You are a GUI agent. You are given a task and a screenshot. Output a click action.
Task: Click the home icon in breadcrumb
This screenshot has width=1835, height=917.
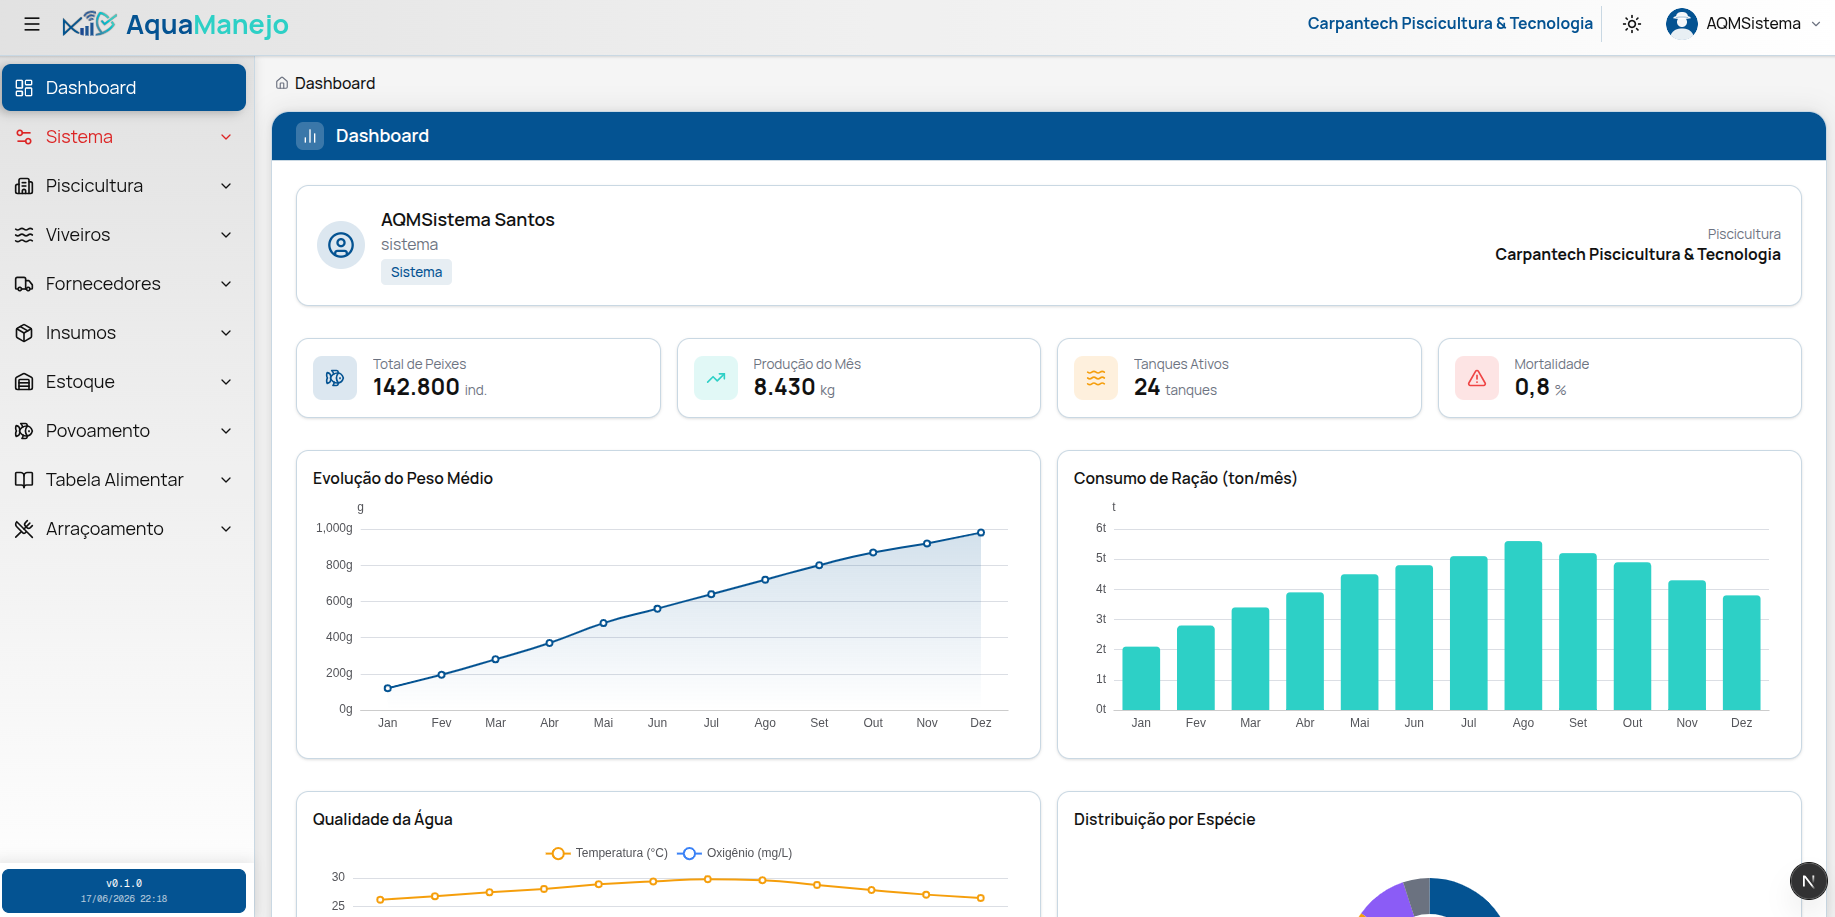coord(282,83)
